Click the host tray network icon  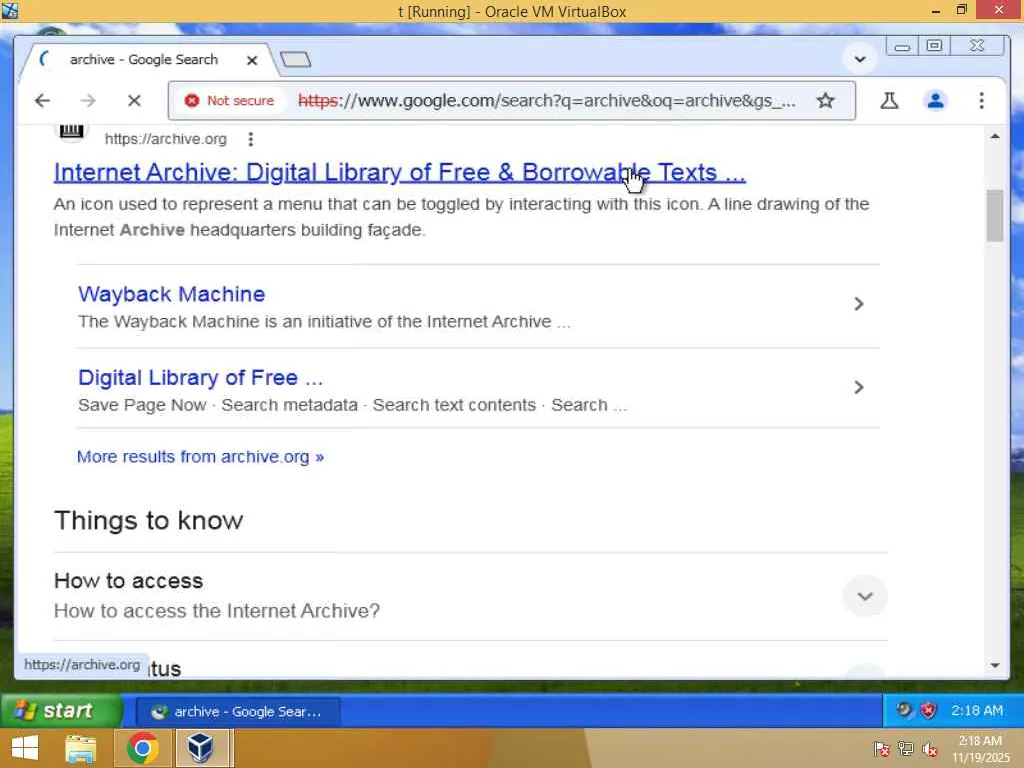[x=906, y=749]
